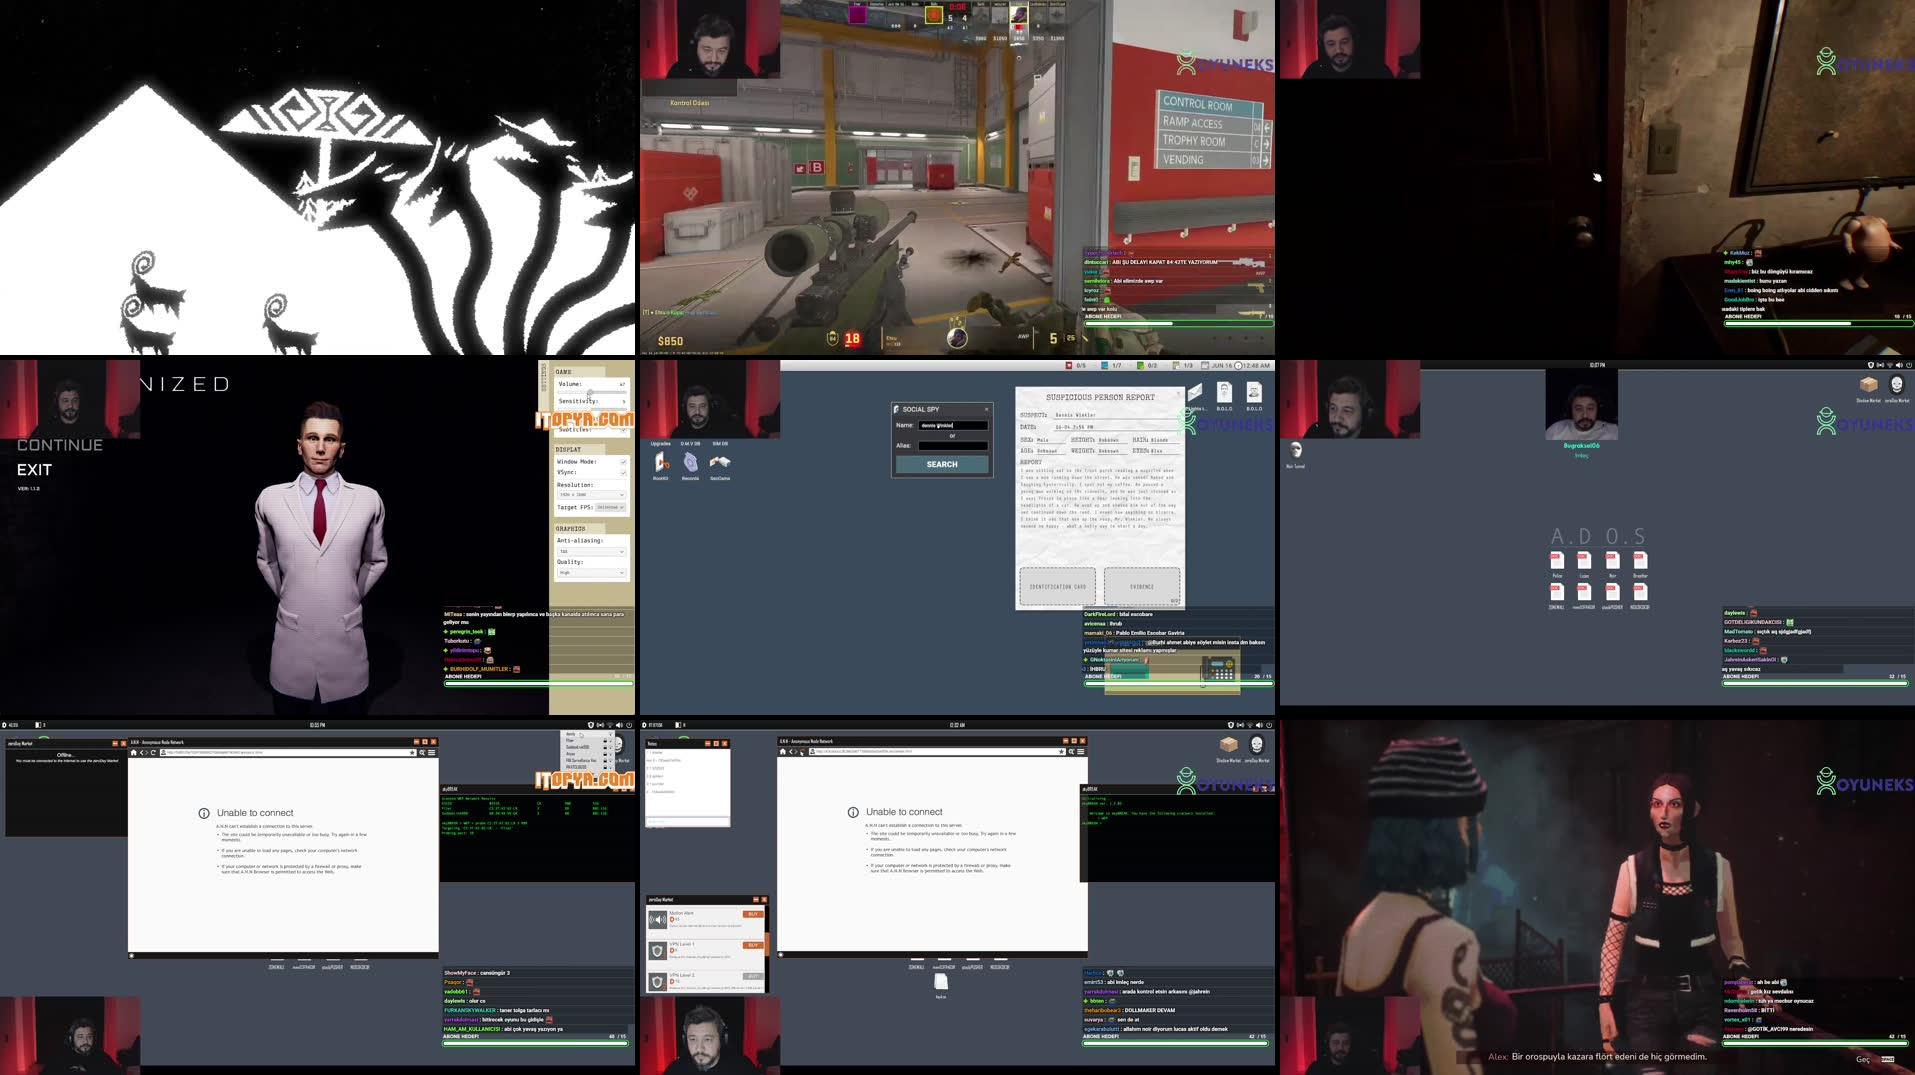
Task: Open Shadow Market box icon on 12:22 AM desktop
Action: pos(1229,747)
